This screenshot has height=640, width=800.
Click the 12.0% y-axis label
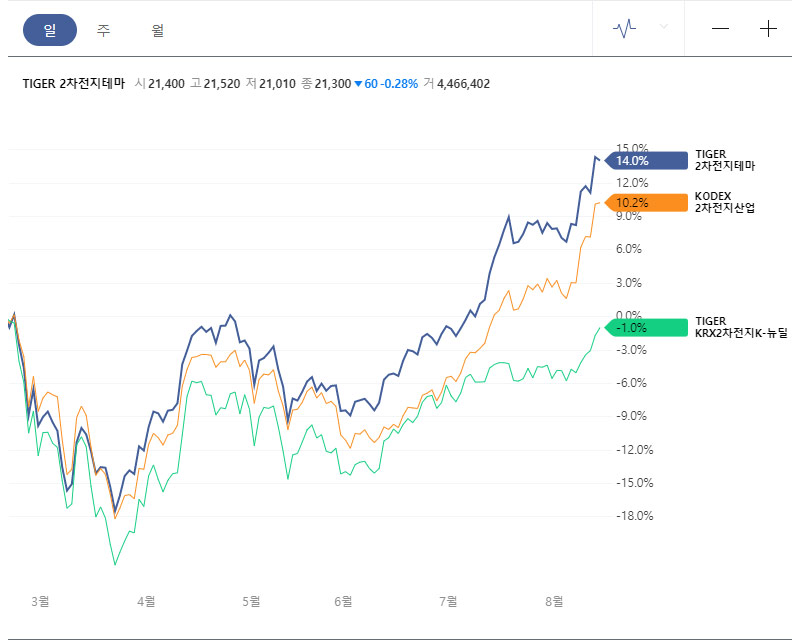632,183
